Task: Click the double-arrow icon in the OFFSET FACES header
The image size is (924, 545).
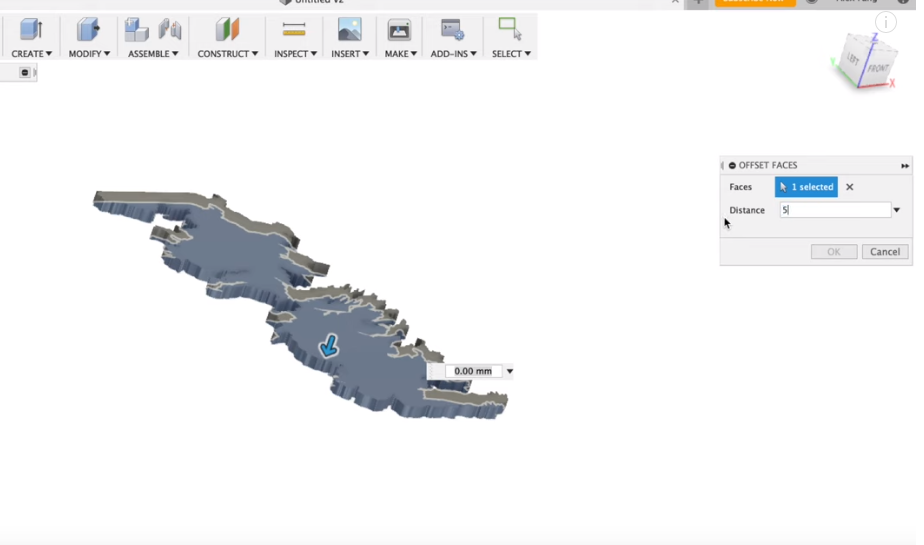Action: pyautogui.click(x=905, y=166)
